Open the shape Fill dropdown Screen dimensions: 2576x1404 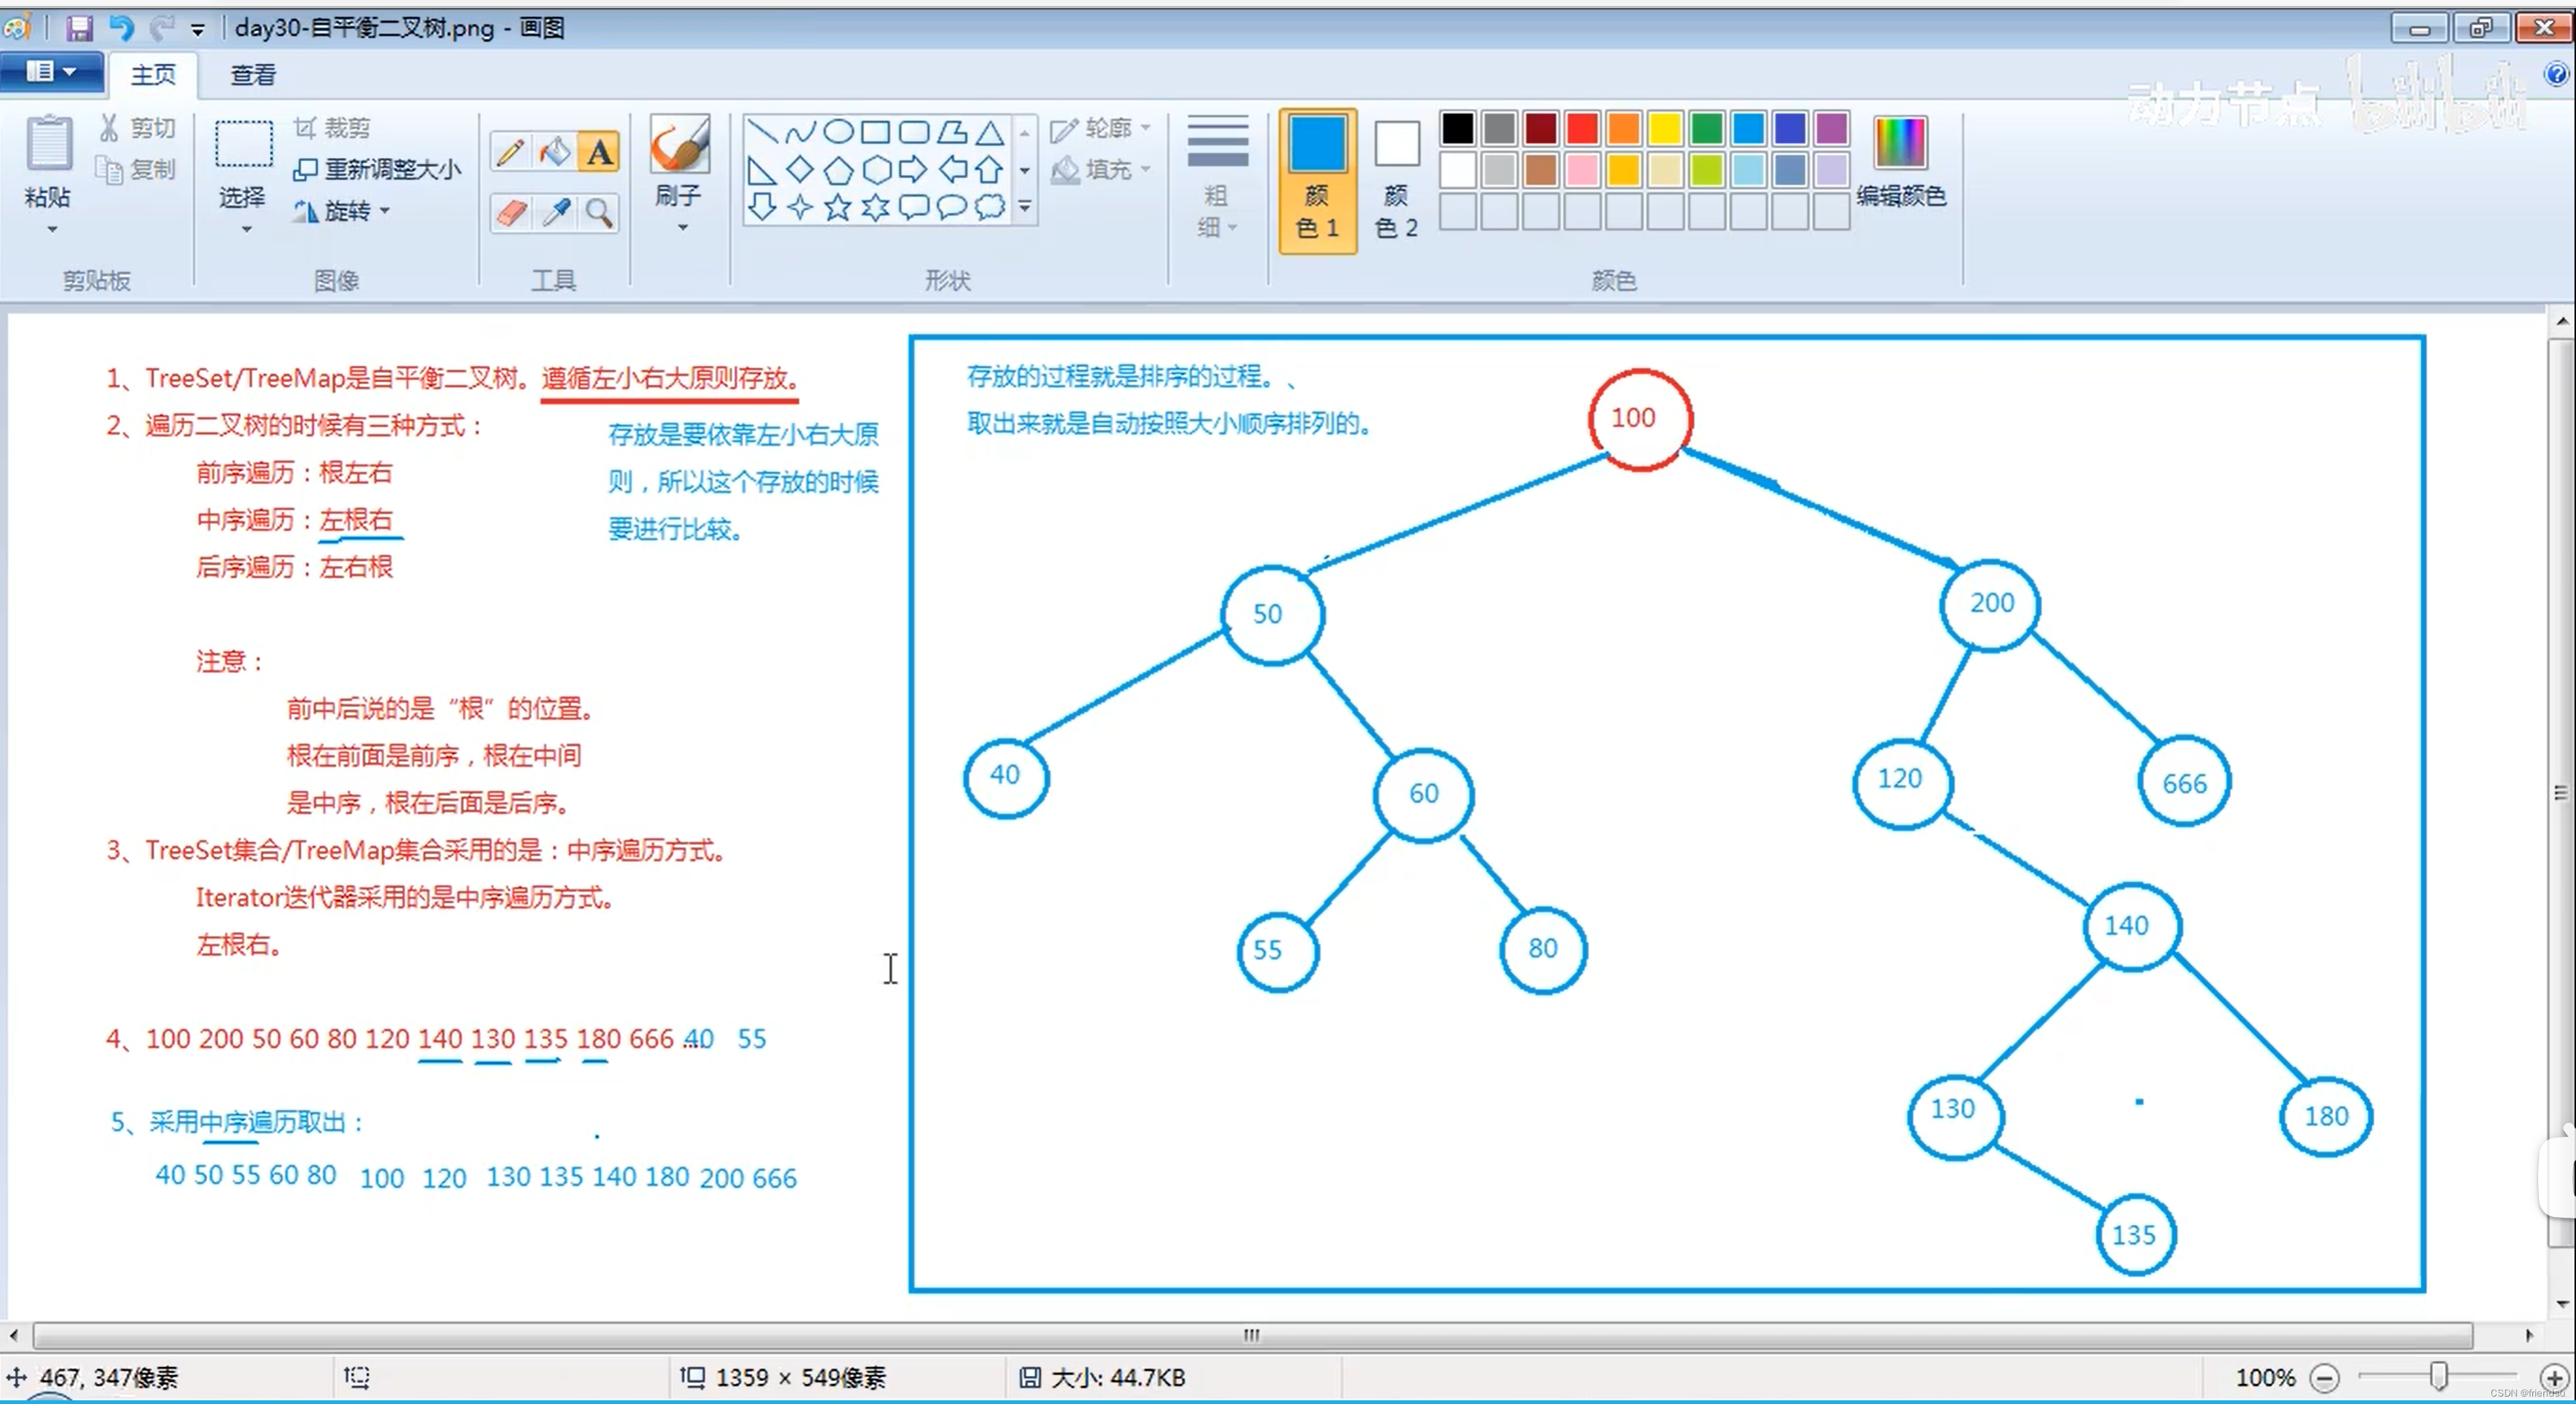pyautogui.click(x=1100, y=169)
